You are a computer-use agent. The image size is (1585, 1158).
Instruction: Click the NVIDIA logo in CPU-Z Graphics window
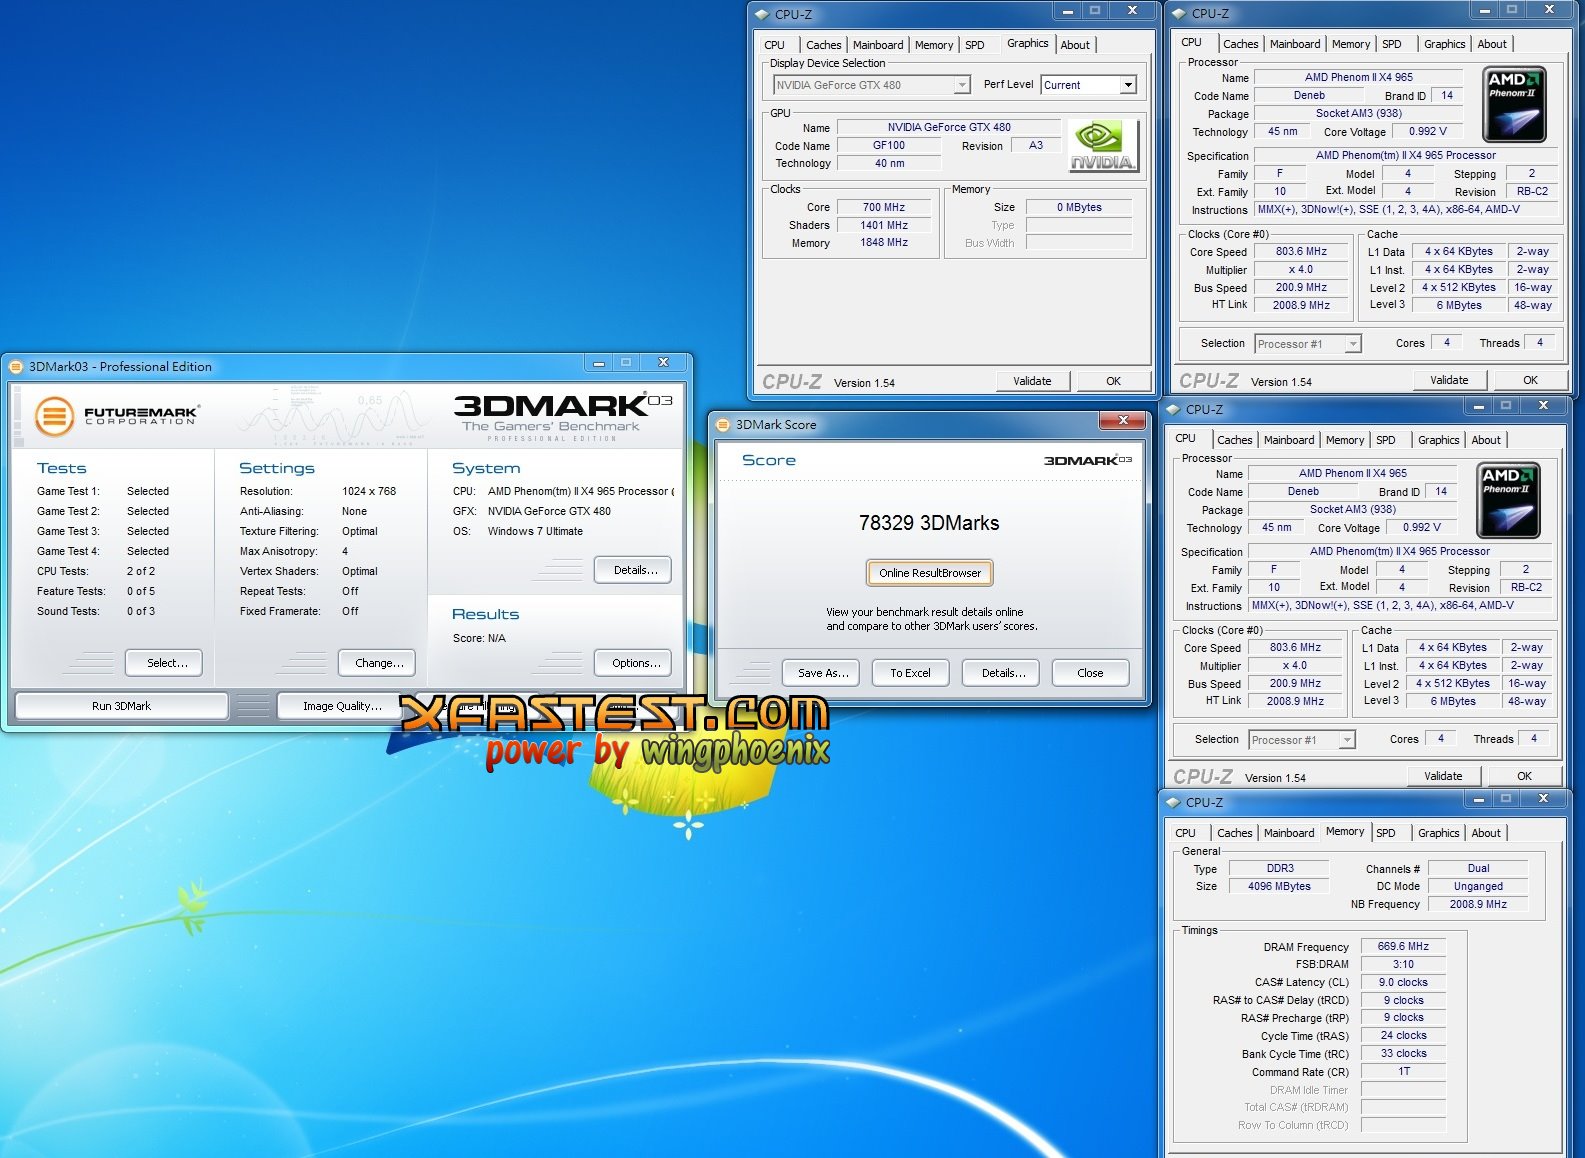tap(1102, 146)
